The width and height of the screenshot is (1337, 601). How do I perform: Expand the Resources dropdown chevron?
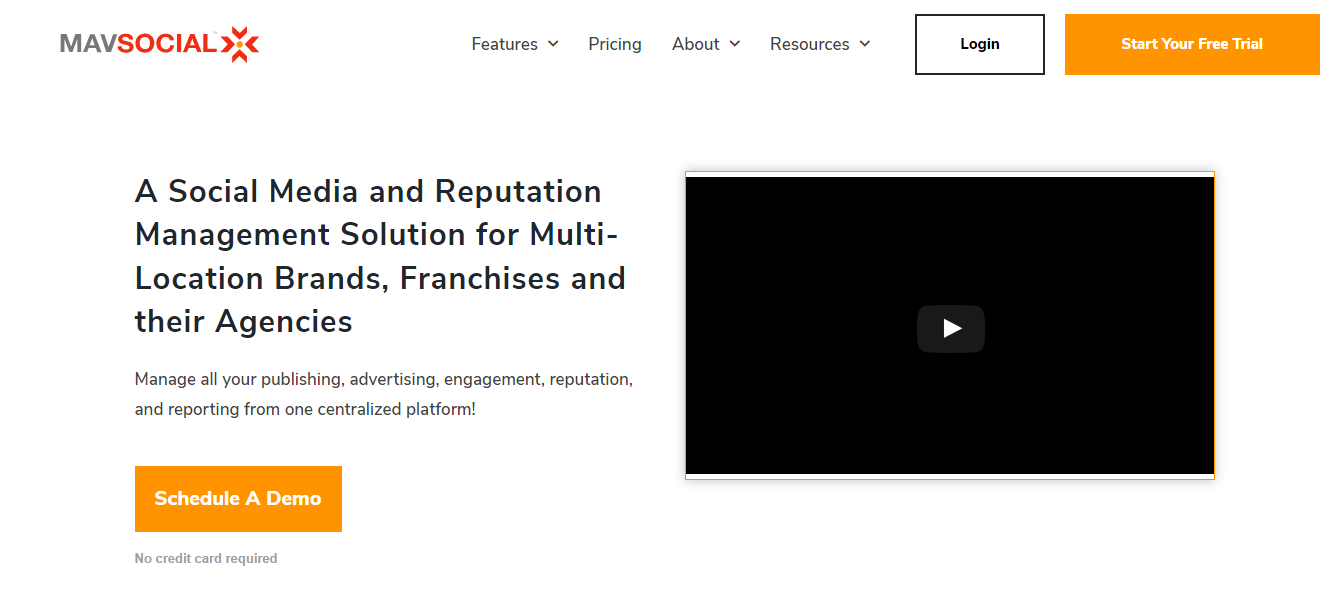[865, 44]
